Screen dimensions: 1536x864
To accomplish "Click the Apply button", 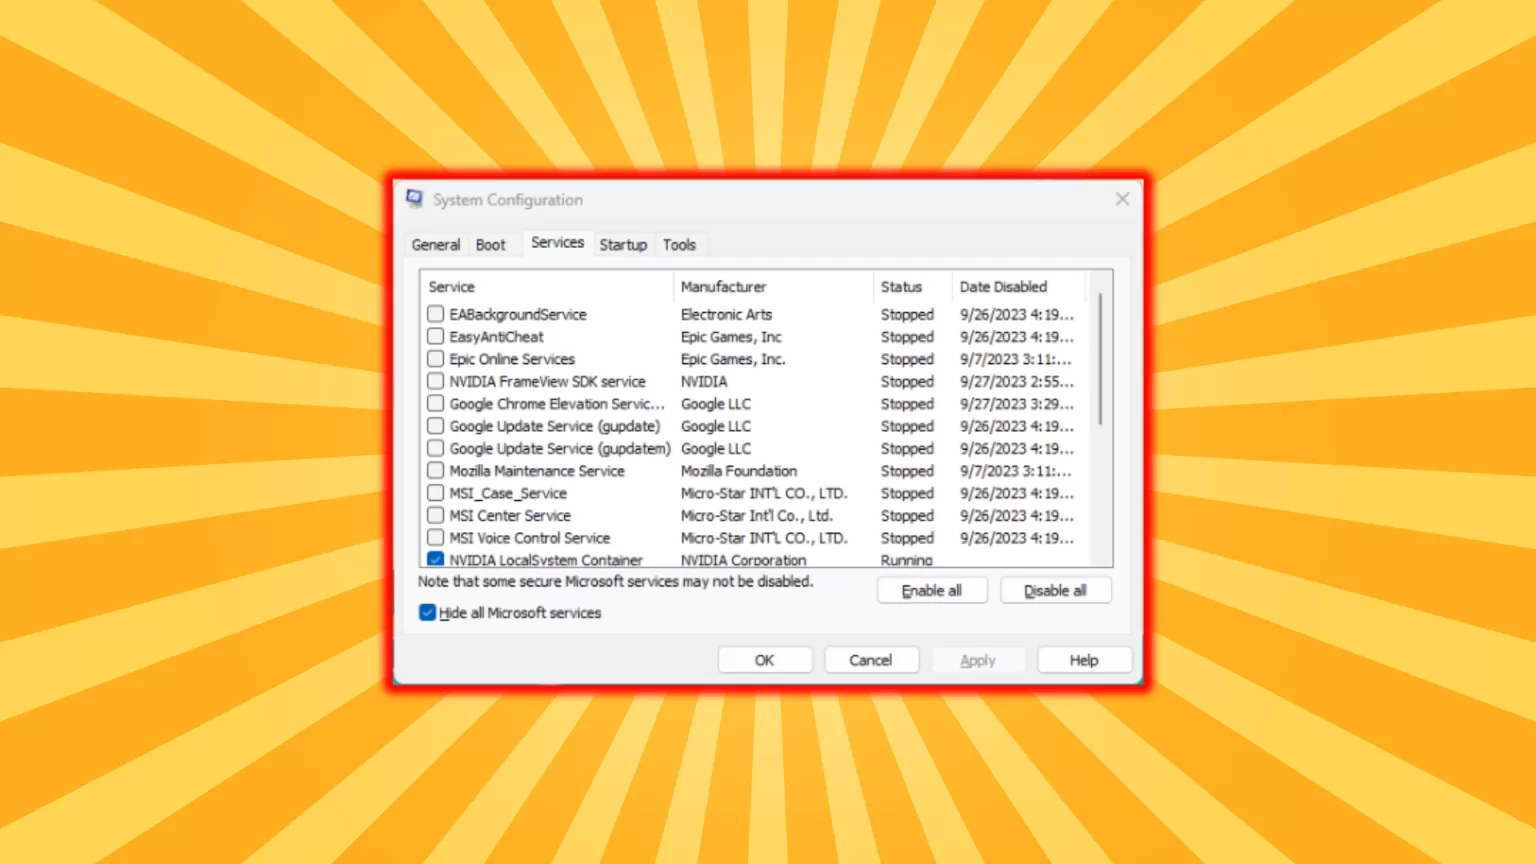I will (x=978, y=661).
